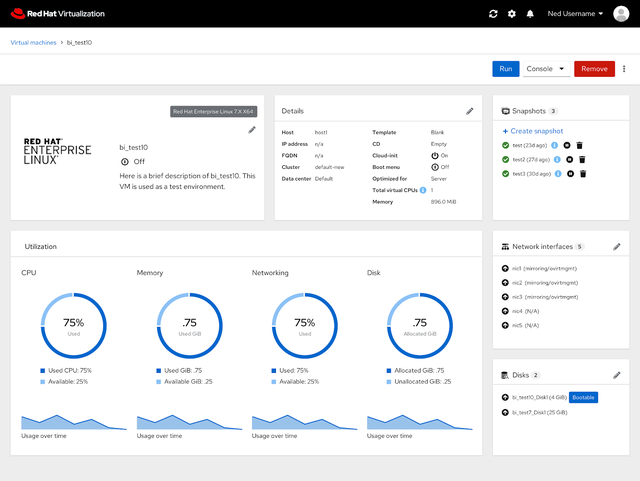Click the nic3 status arrow icon
The height and width of the screenshot is (481, 640).
(x=505, y=297)
